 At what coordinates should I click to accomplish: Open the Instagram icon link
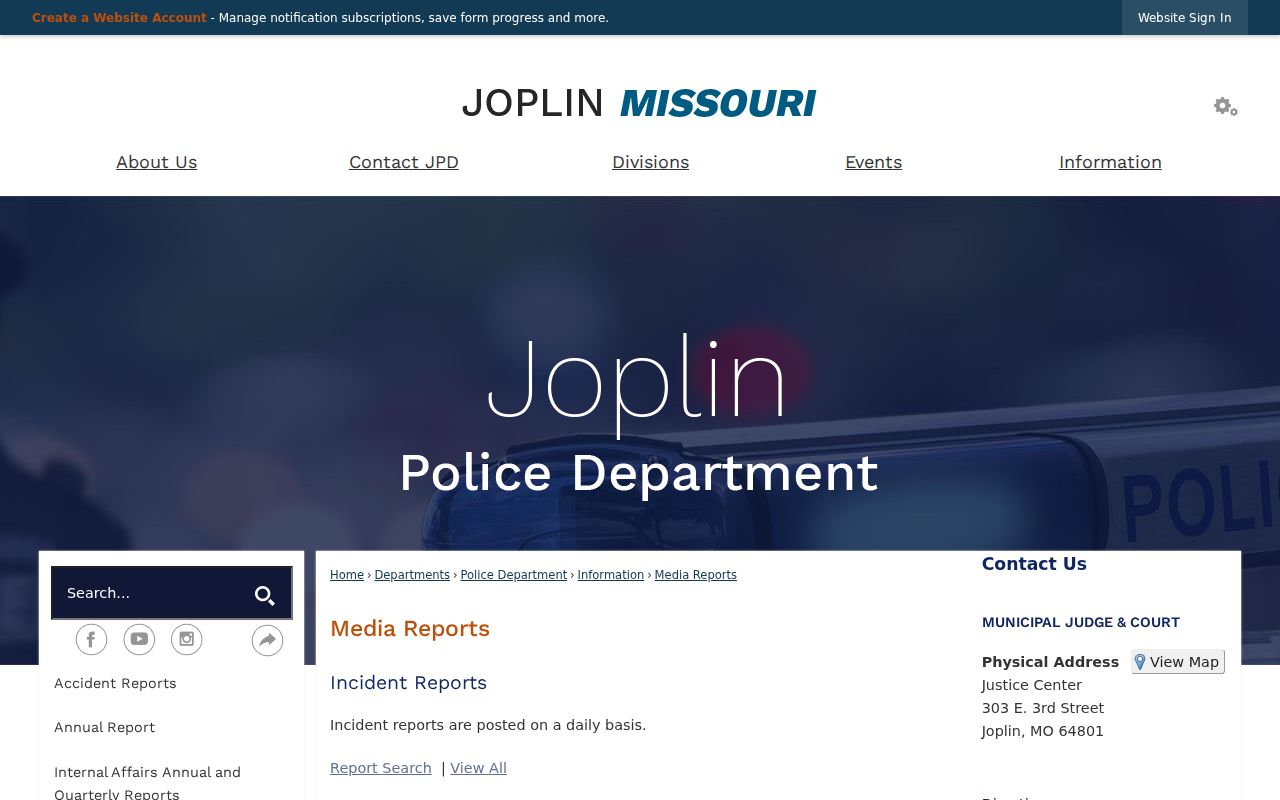pos(186,639)
